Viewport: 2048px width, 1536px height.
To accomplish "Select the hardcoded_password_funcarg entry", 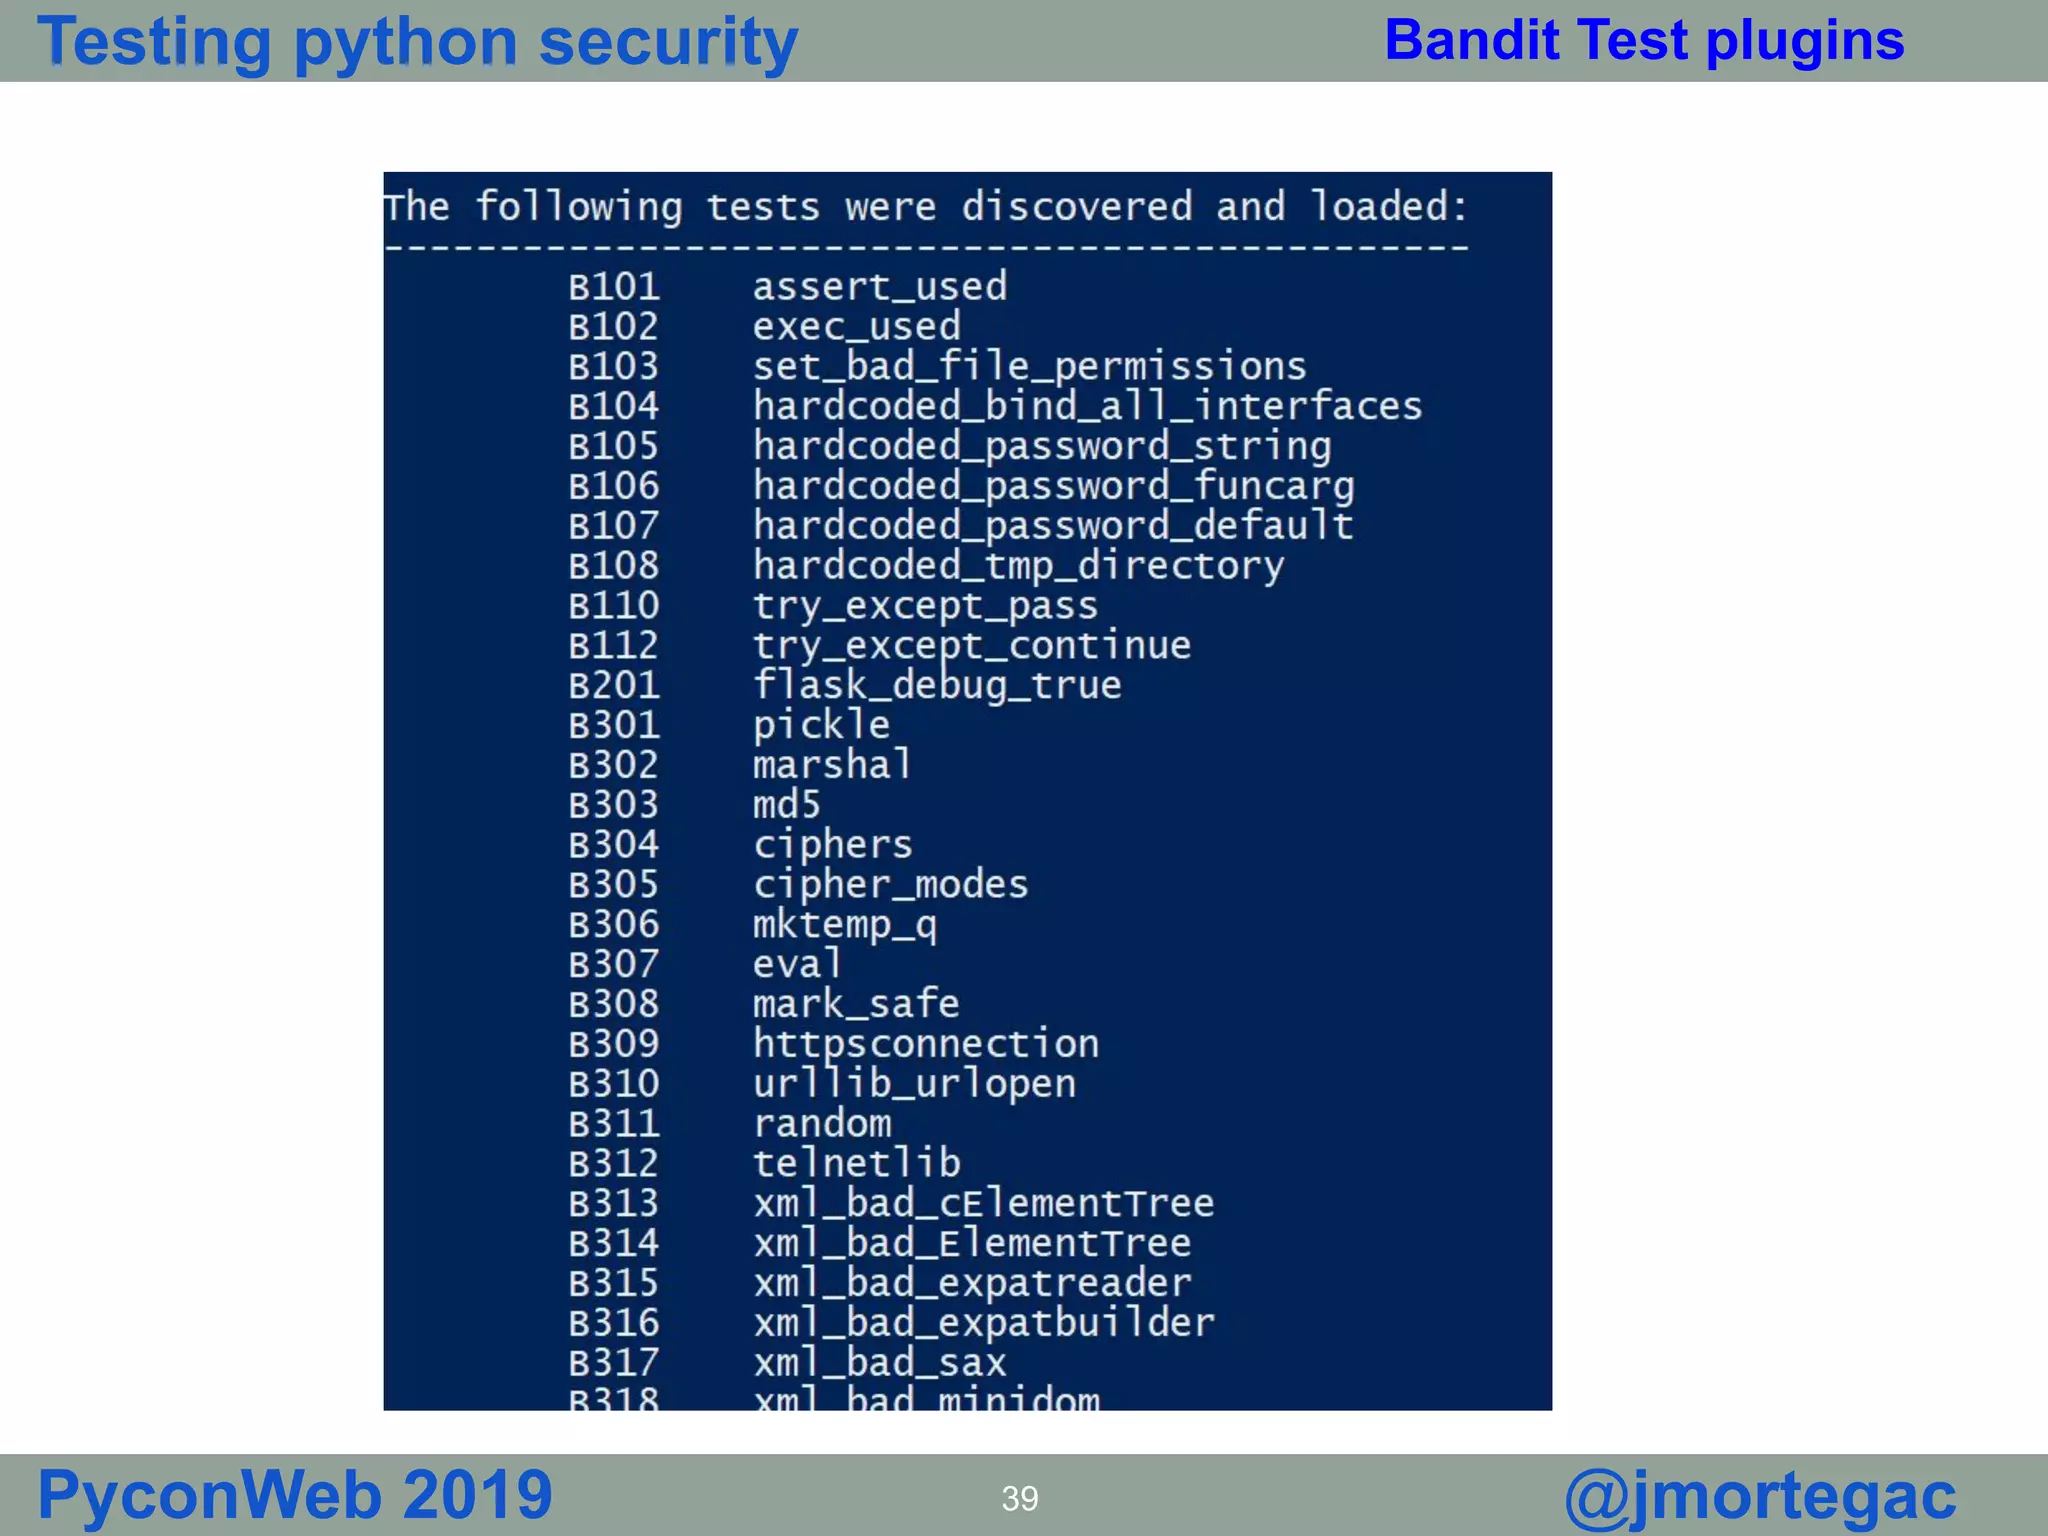I will pyautogui.click(x=1054, y=487).
